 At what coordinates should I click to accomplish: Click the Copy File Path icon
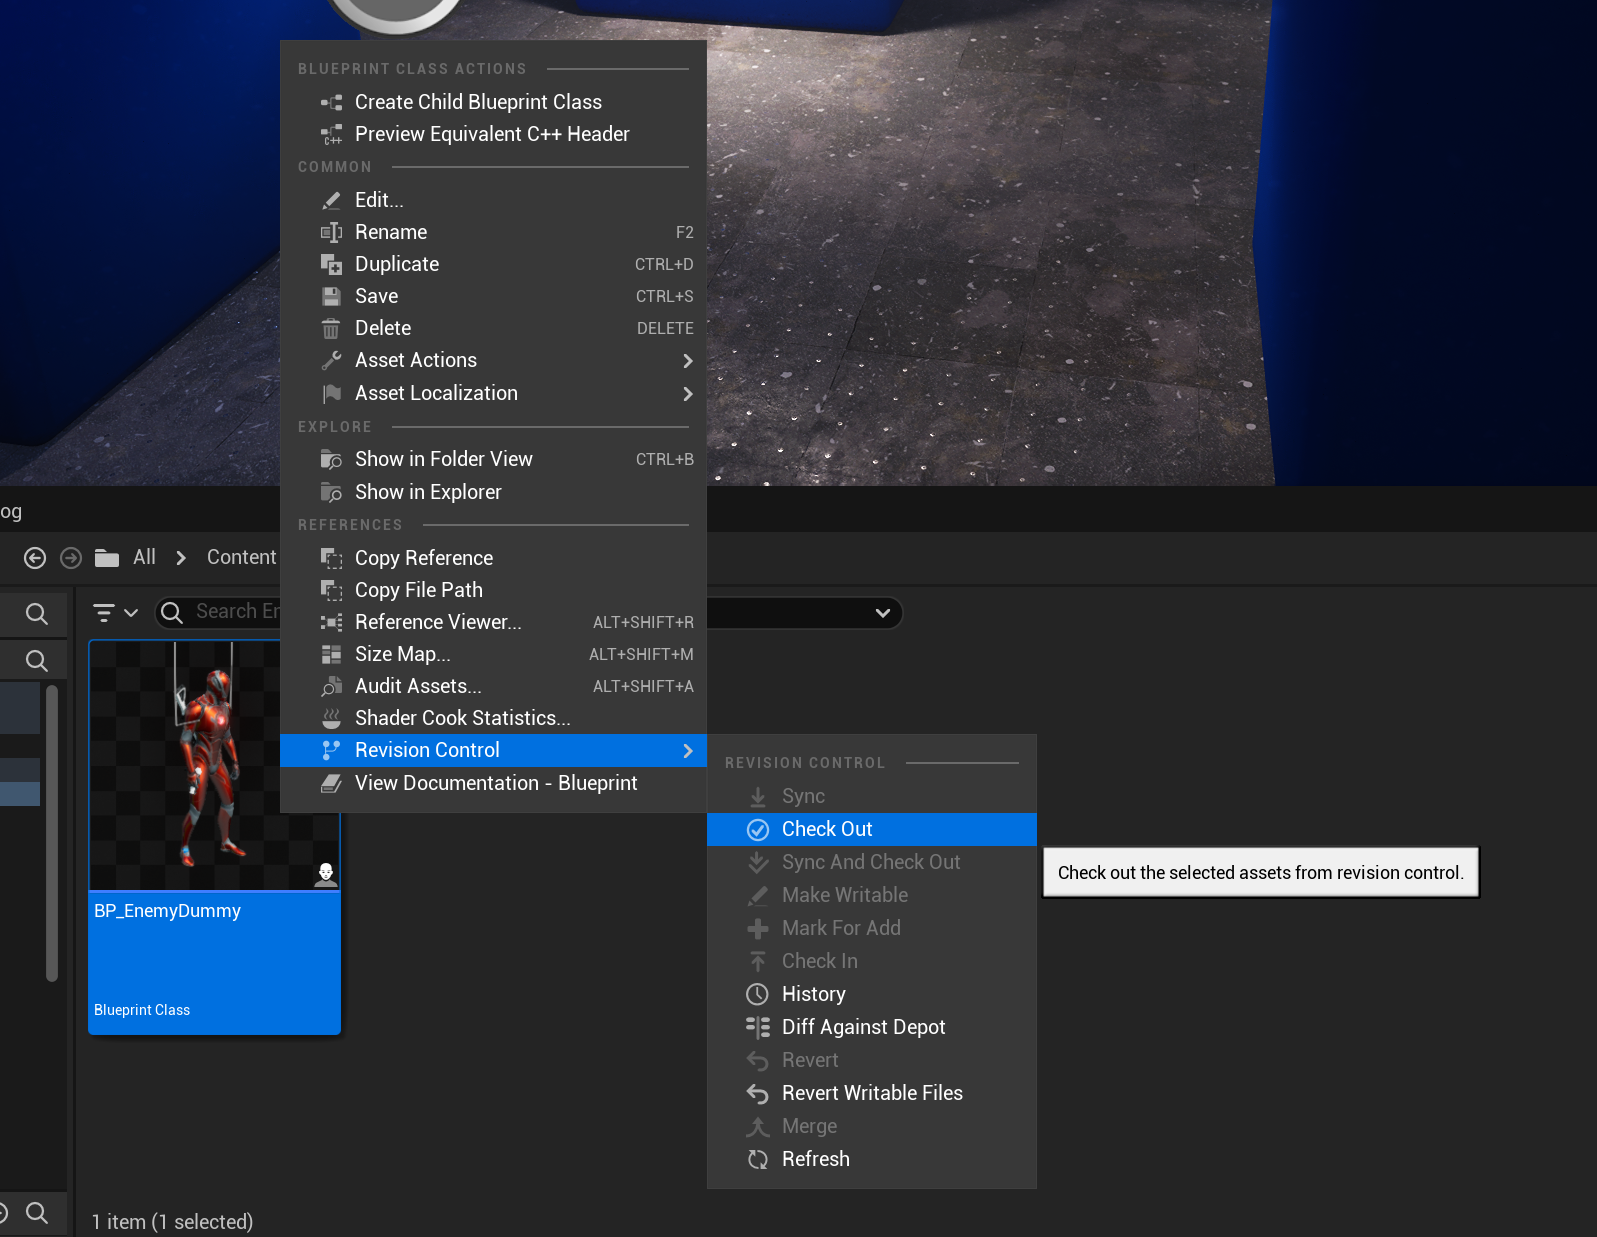coord(331,590)
